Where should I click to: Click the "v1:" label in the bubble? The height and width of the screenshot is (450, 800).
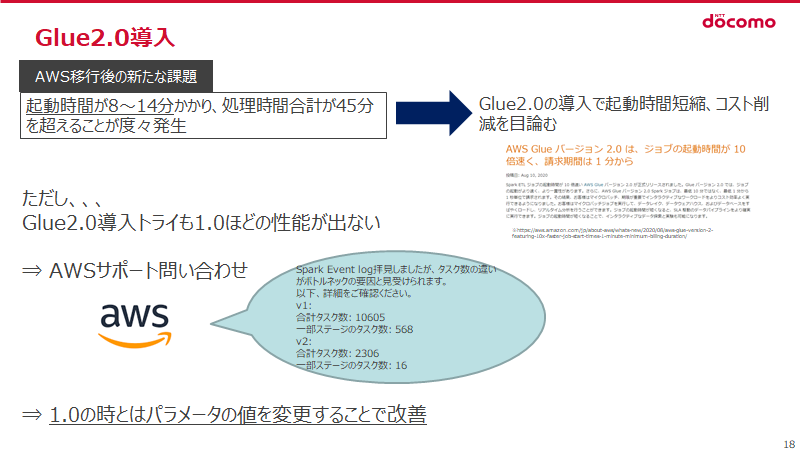(x=304, y=305)
